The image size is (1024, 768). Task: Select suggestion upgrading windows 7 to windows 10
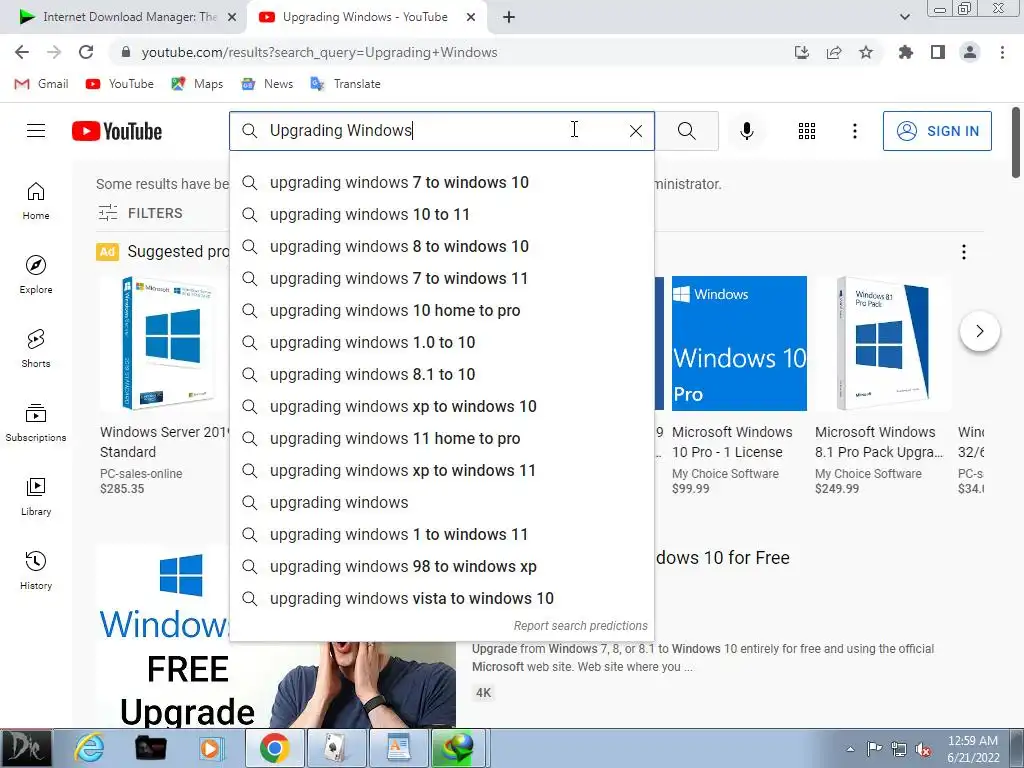click(442, 182)
